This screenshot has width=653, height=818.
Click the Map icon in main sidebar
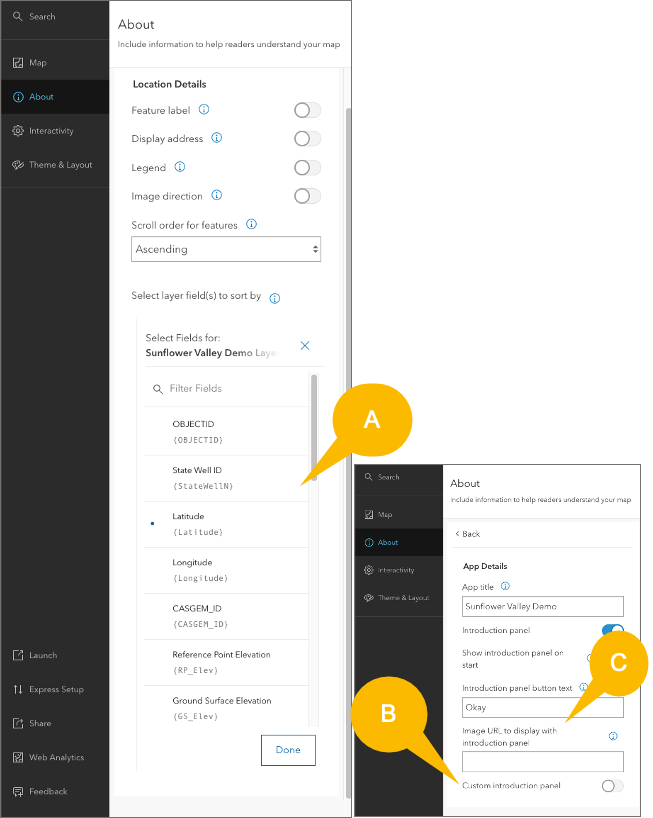(x=18, y=63)
